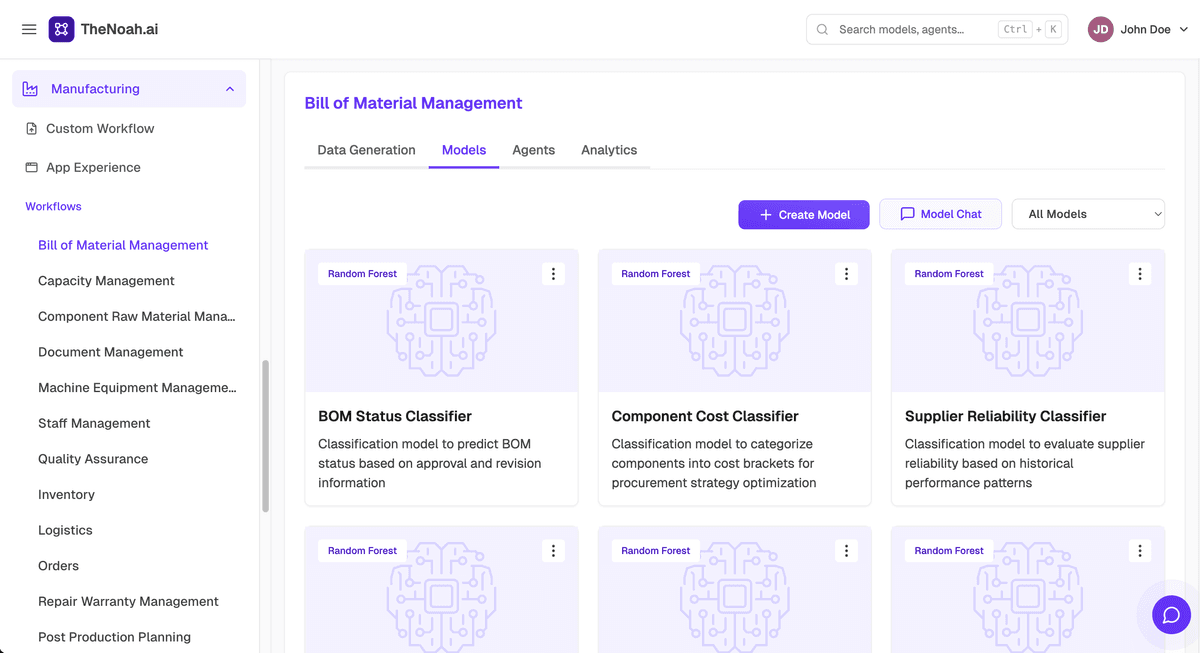Open the Staff Management workflow
The image size is (1200, 653).
coord(94,423)
